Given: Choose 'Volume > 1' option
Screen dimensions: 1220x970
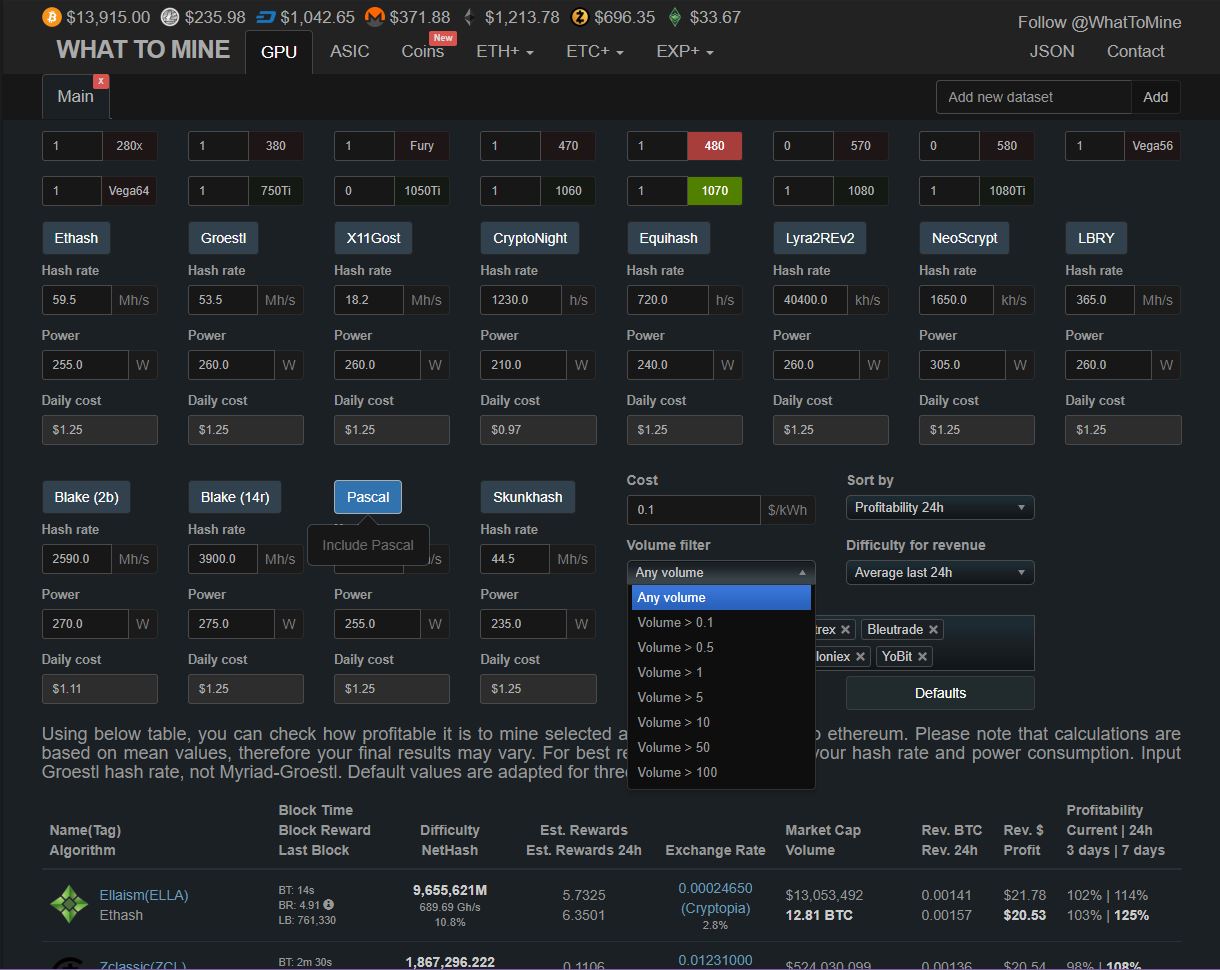Looking at the screenshot, I should [x=721, y=672].
